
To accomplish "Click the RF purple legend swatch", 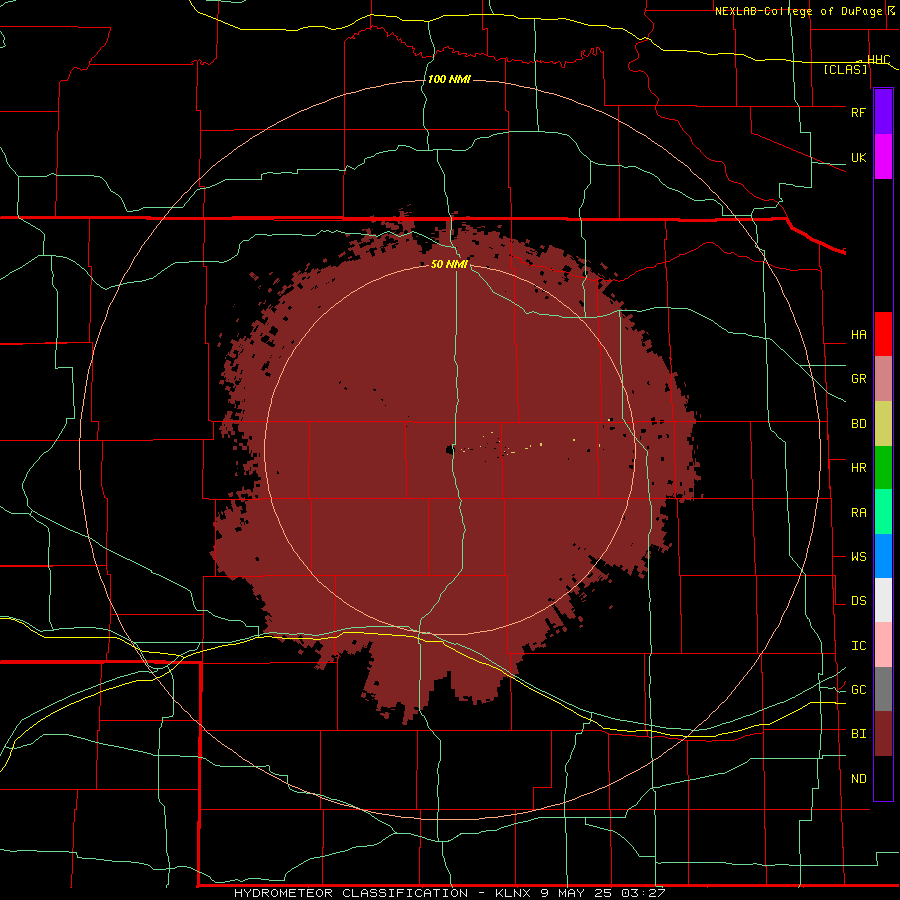I will 883,112.
